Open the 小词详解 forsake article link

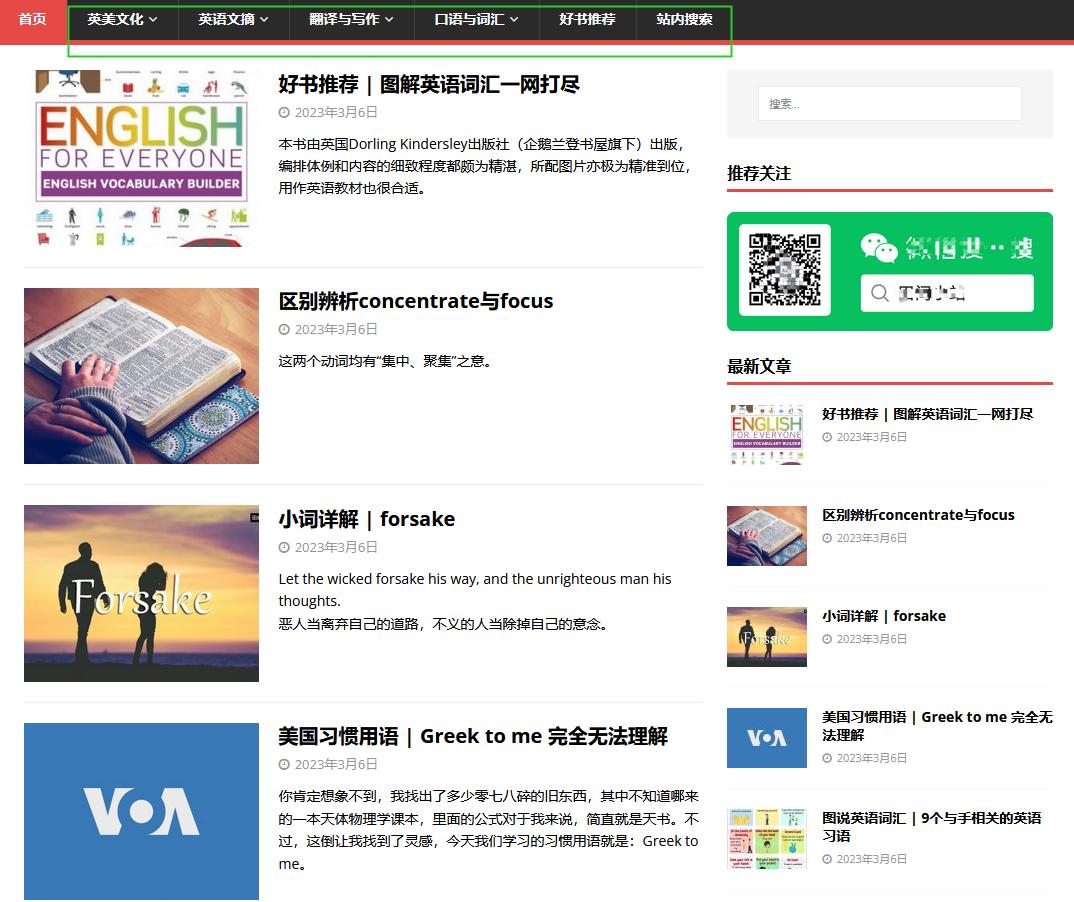[366, 518]
